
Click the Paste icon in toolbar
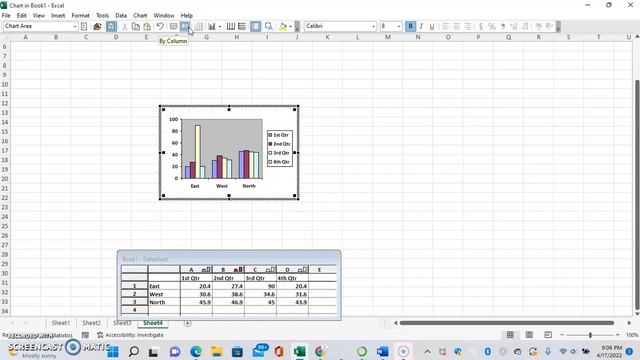(147, 26)
